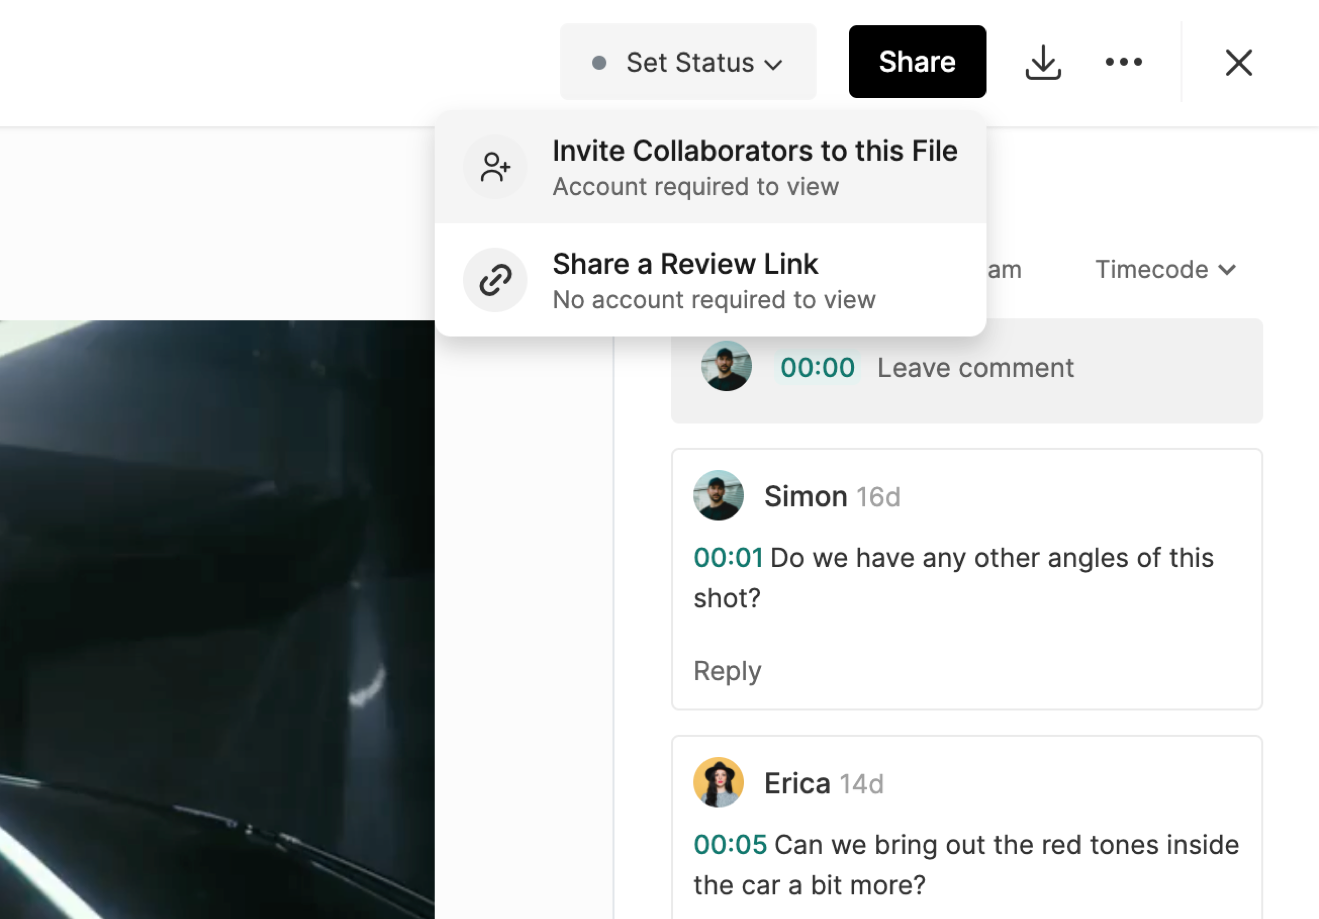The height and width of the screenshot is (919, 1319).
Task: Reply to Simon's comment
Action: coord(727,671)
